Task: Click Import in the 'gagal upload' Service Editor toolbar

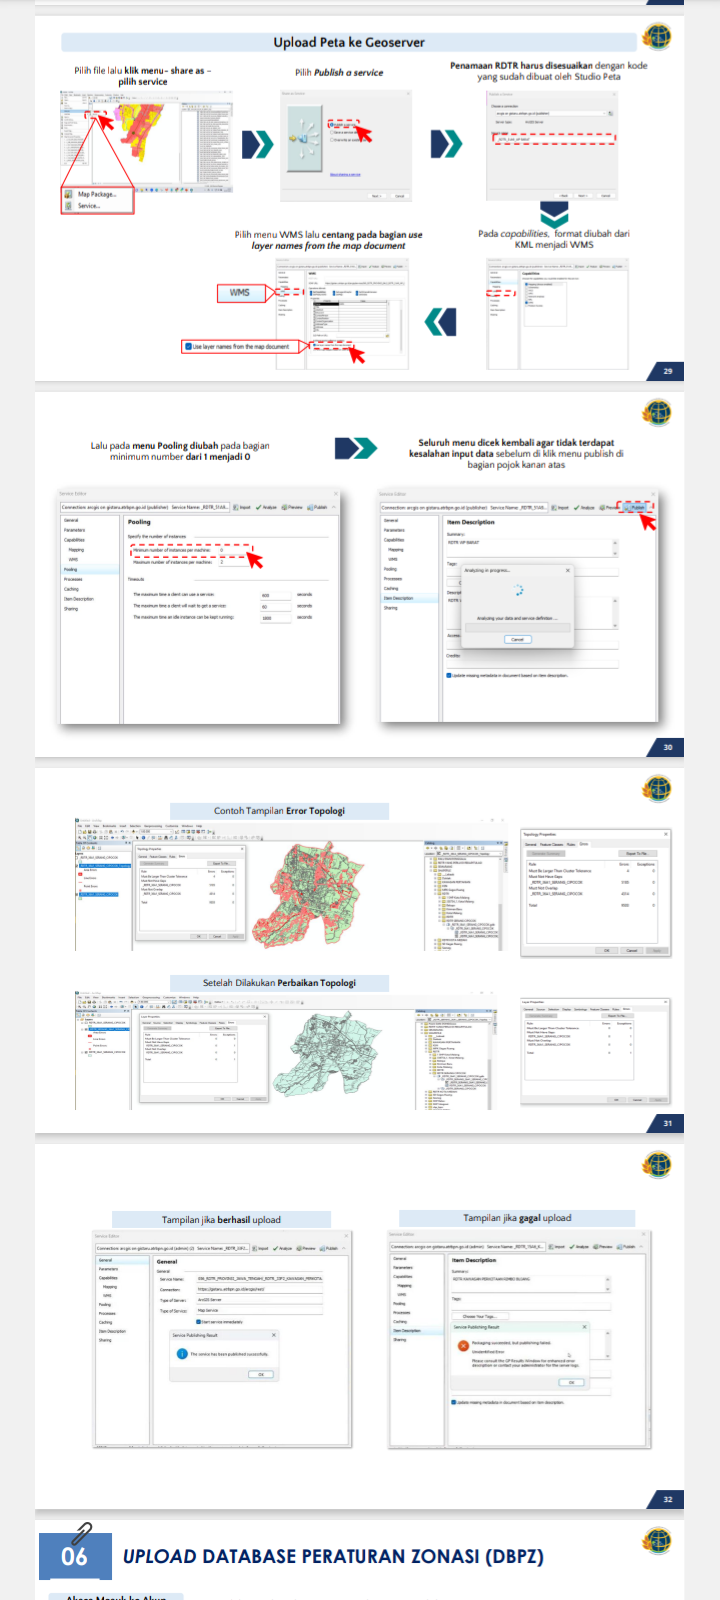Action: 558,1247
